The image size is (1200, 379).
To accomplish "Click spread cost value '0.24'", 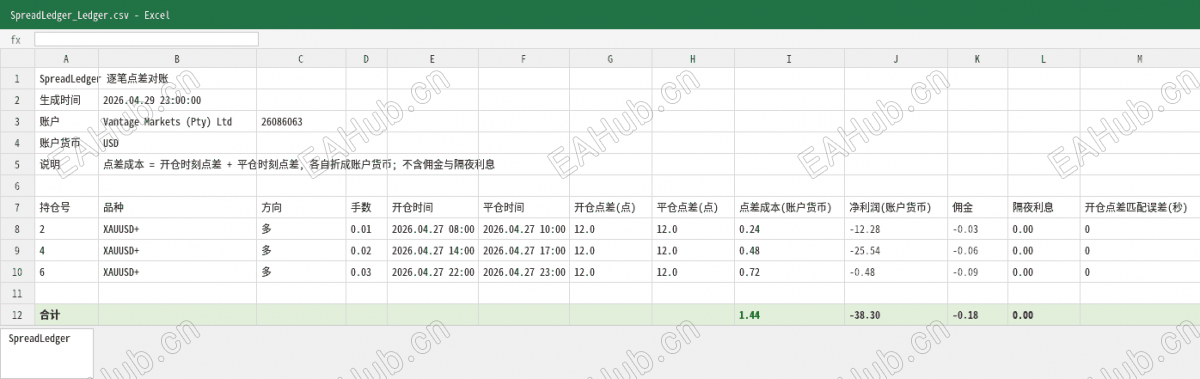I will [x=789, y=229].
